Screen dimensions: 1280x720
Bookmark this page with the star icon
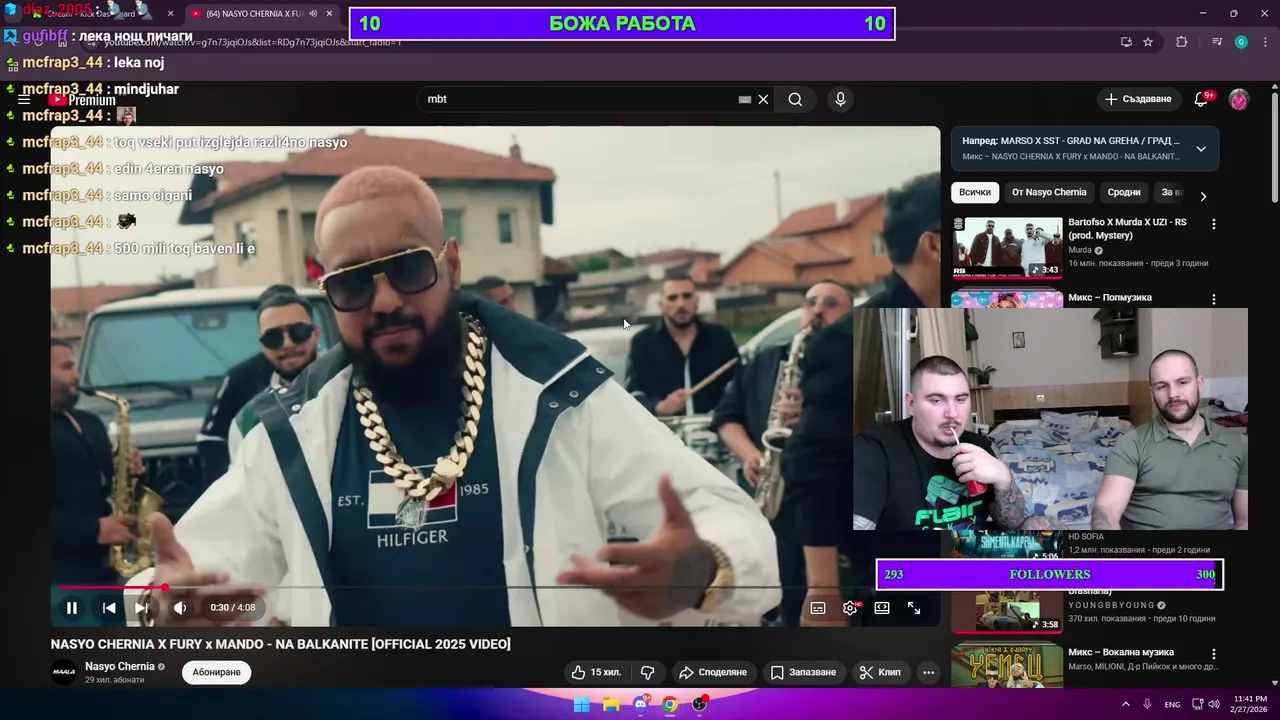1148,42
